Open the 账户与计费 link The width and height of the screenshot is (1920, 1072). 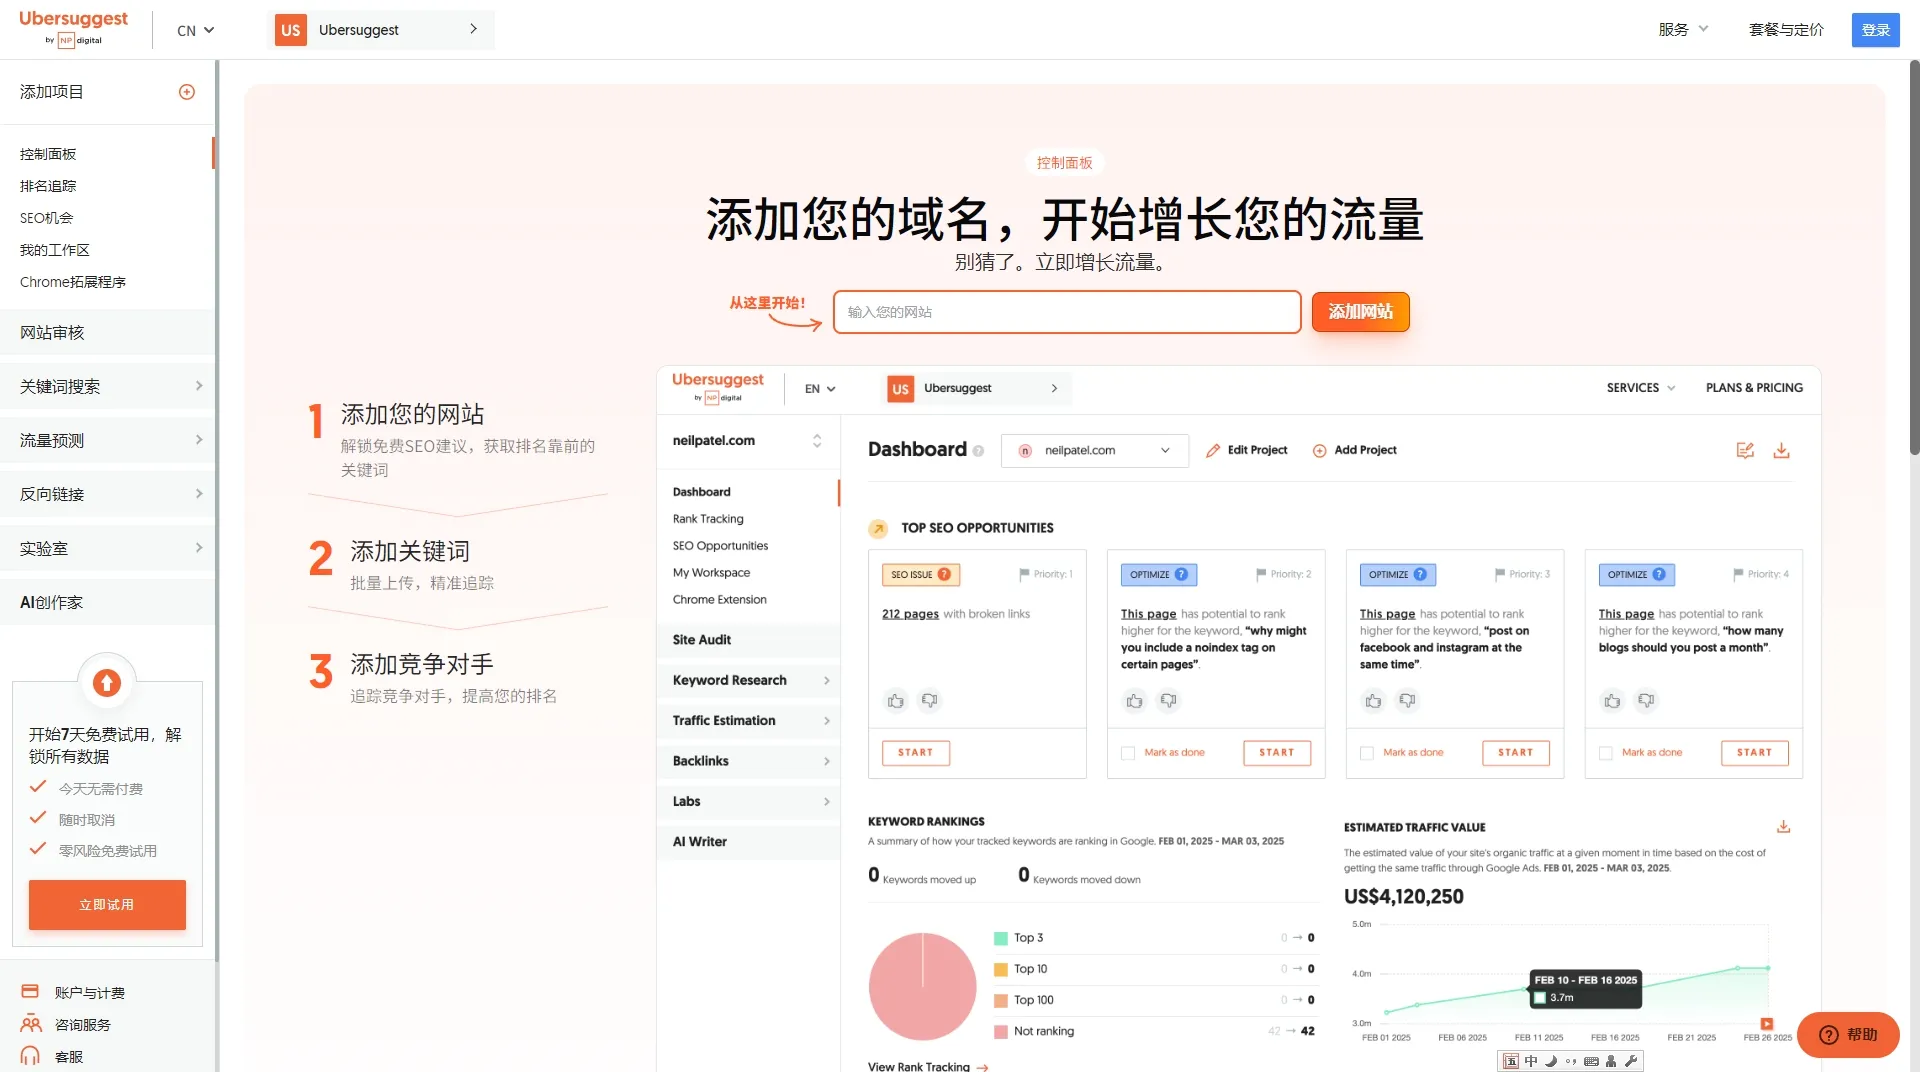[x=89, y=993]
